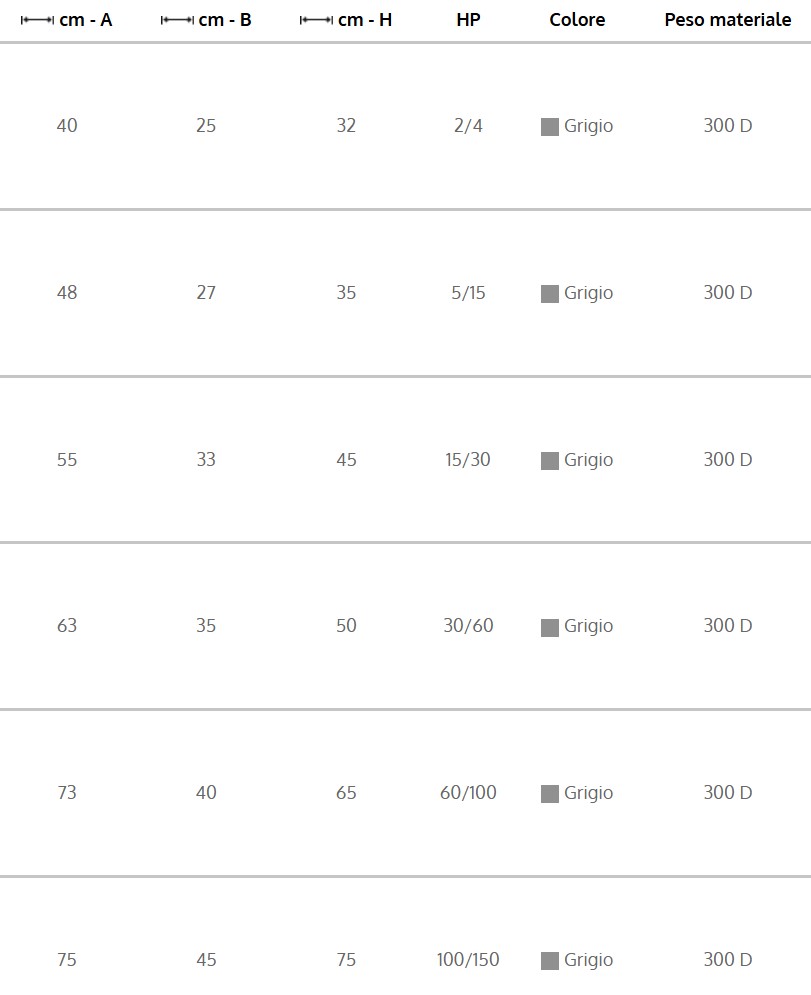The width and height of the screenshot is (811, 995).
Task: Click the dimension icon beside cm - H
Action: click(x=316, y=20)
